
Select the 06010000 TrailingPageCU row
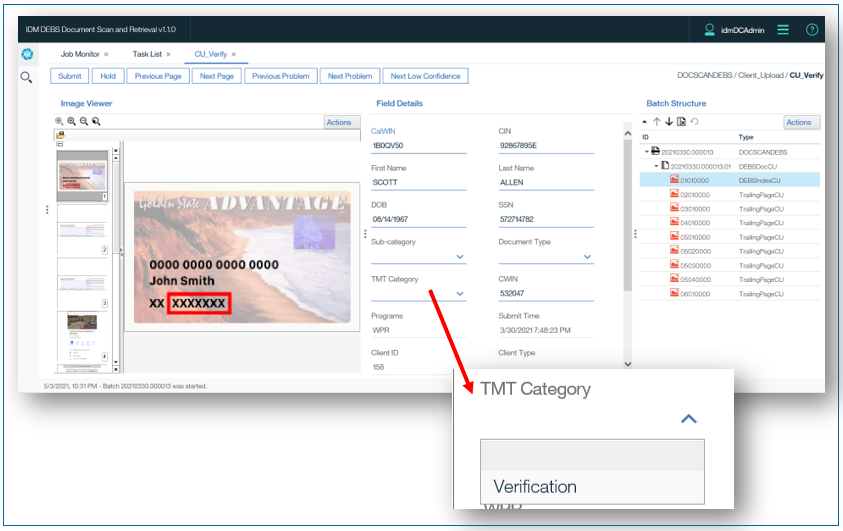click(730, 293)
